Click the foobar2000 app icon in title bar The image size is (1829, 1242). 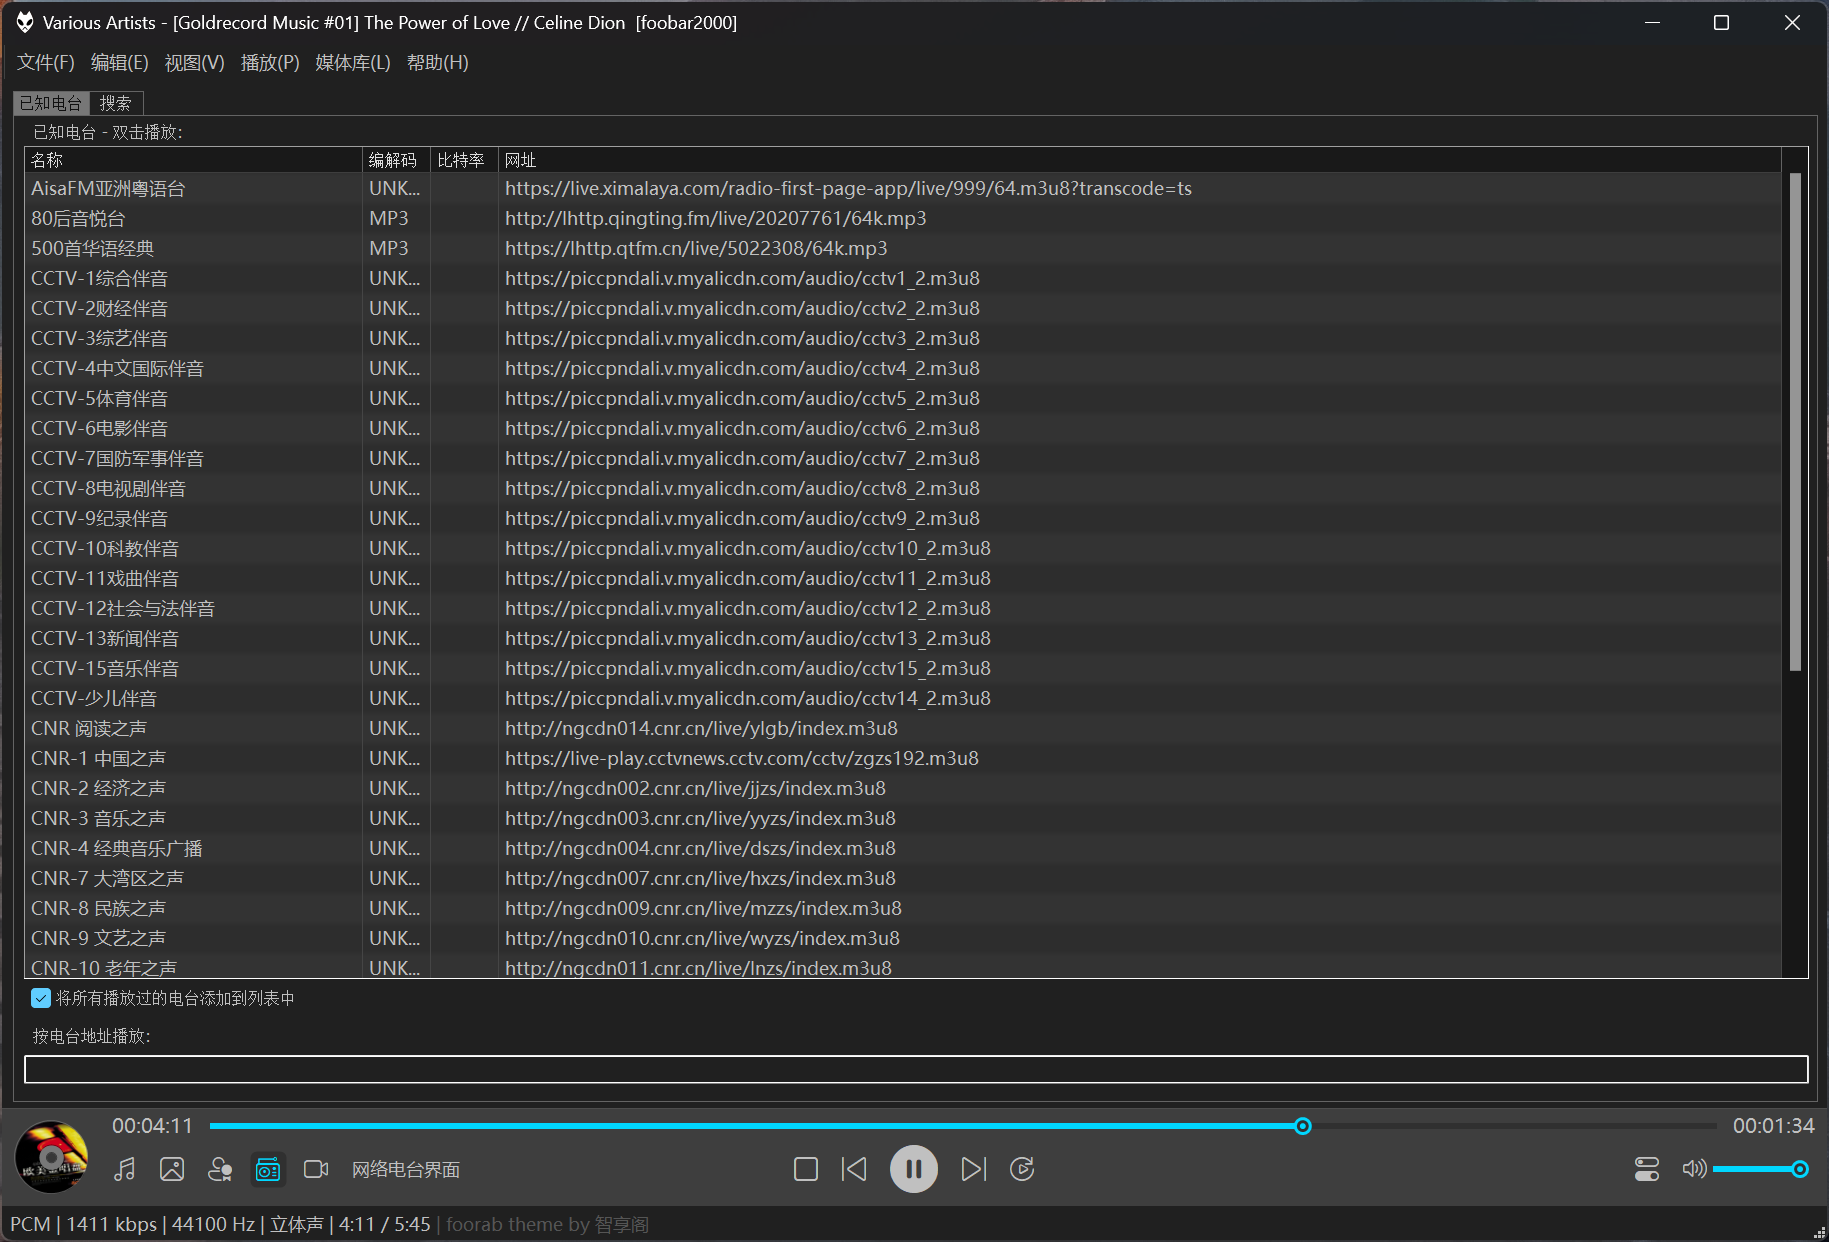pyautogui.click(x=24, y=22)
